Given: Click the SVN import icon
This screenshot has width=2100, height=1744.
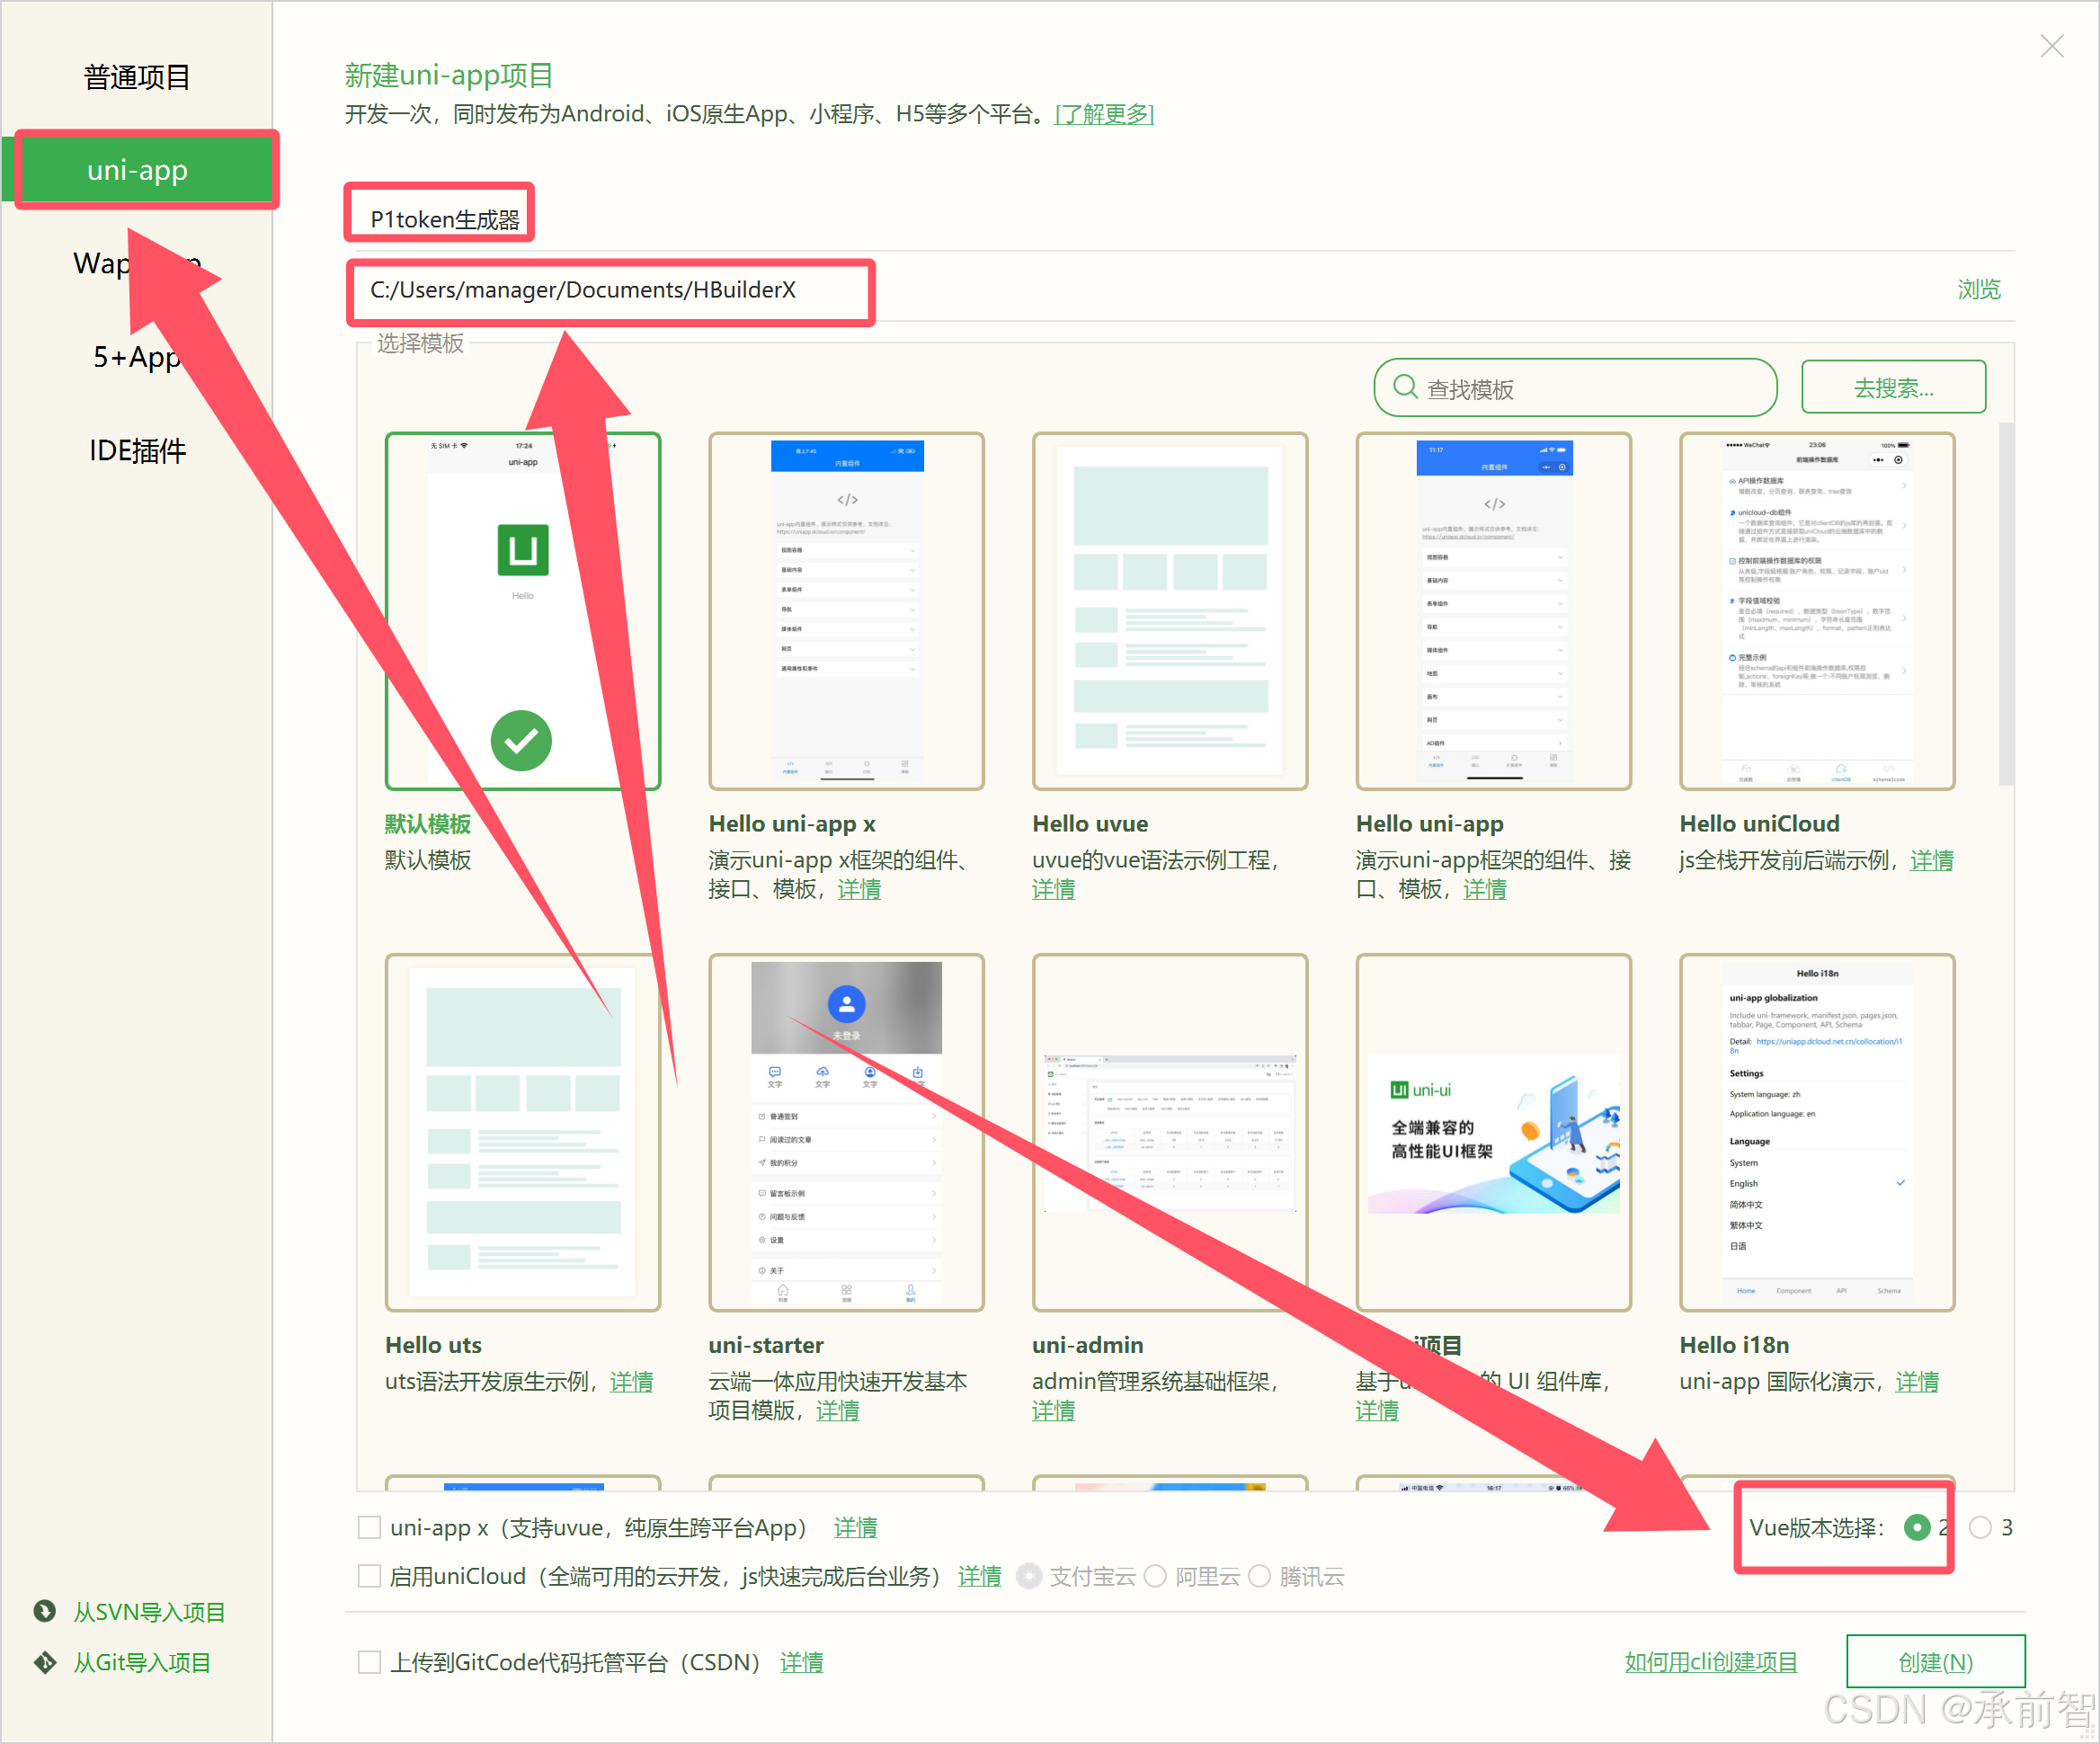Looking at the screenshot, I should pos(45,1611).
